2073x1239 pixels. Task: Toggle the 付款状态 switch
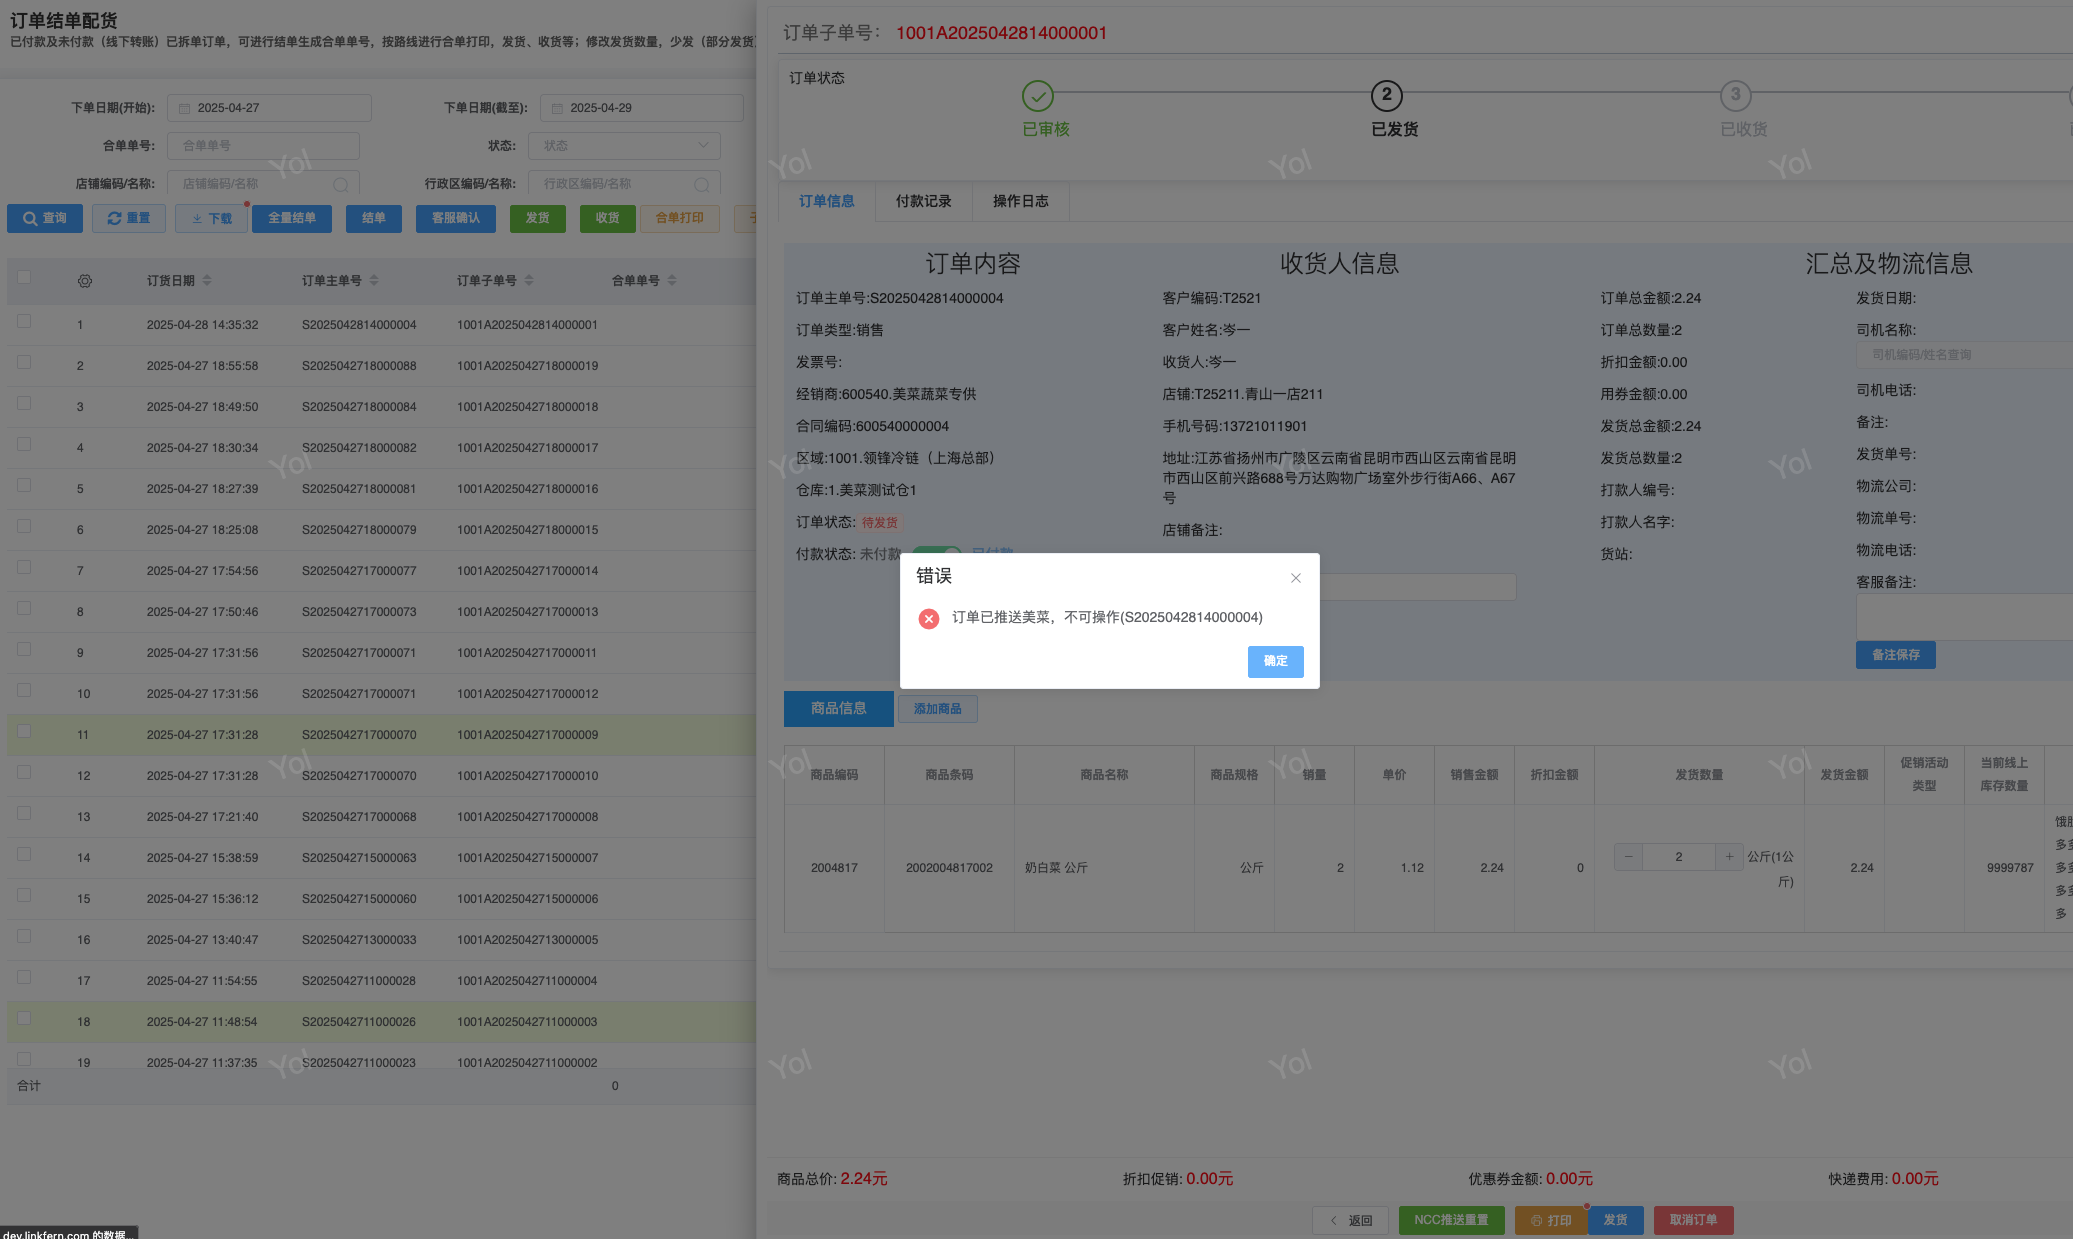click(937, 551)
